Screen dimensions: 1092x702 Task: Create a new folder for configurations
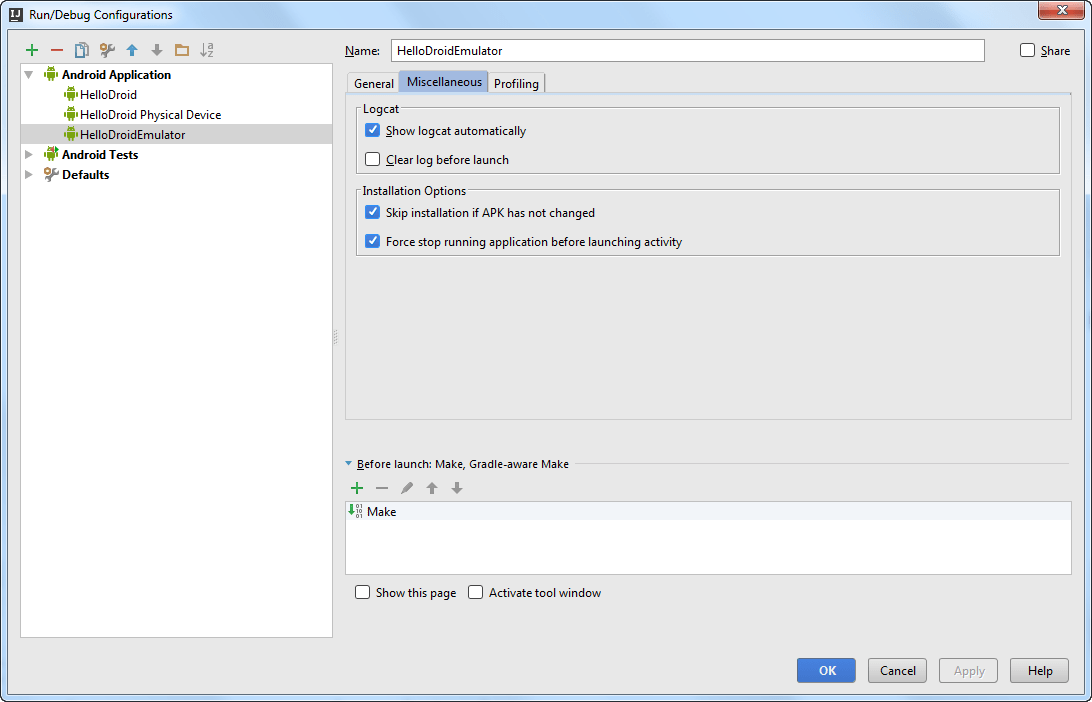(182, 50)
